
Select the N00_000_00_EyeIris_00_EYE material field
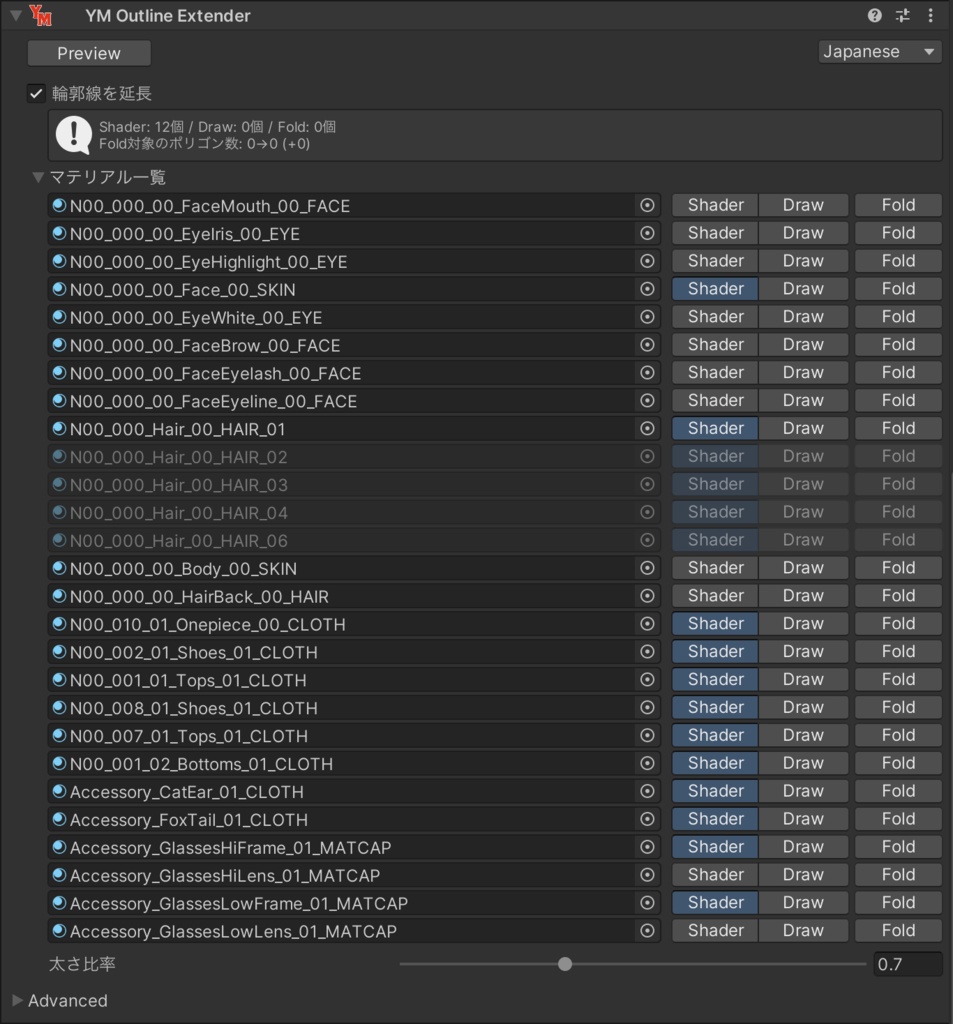pos(354,233)
